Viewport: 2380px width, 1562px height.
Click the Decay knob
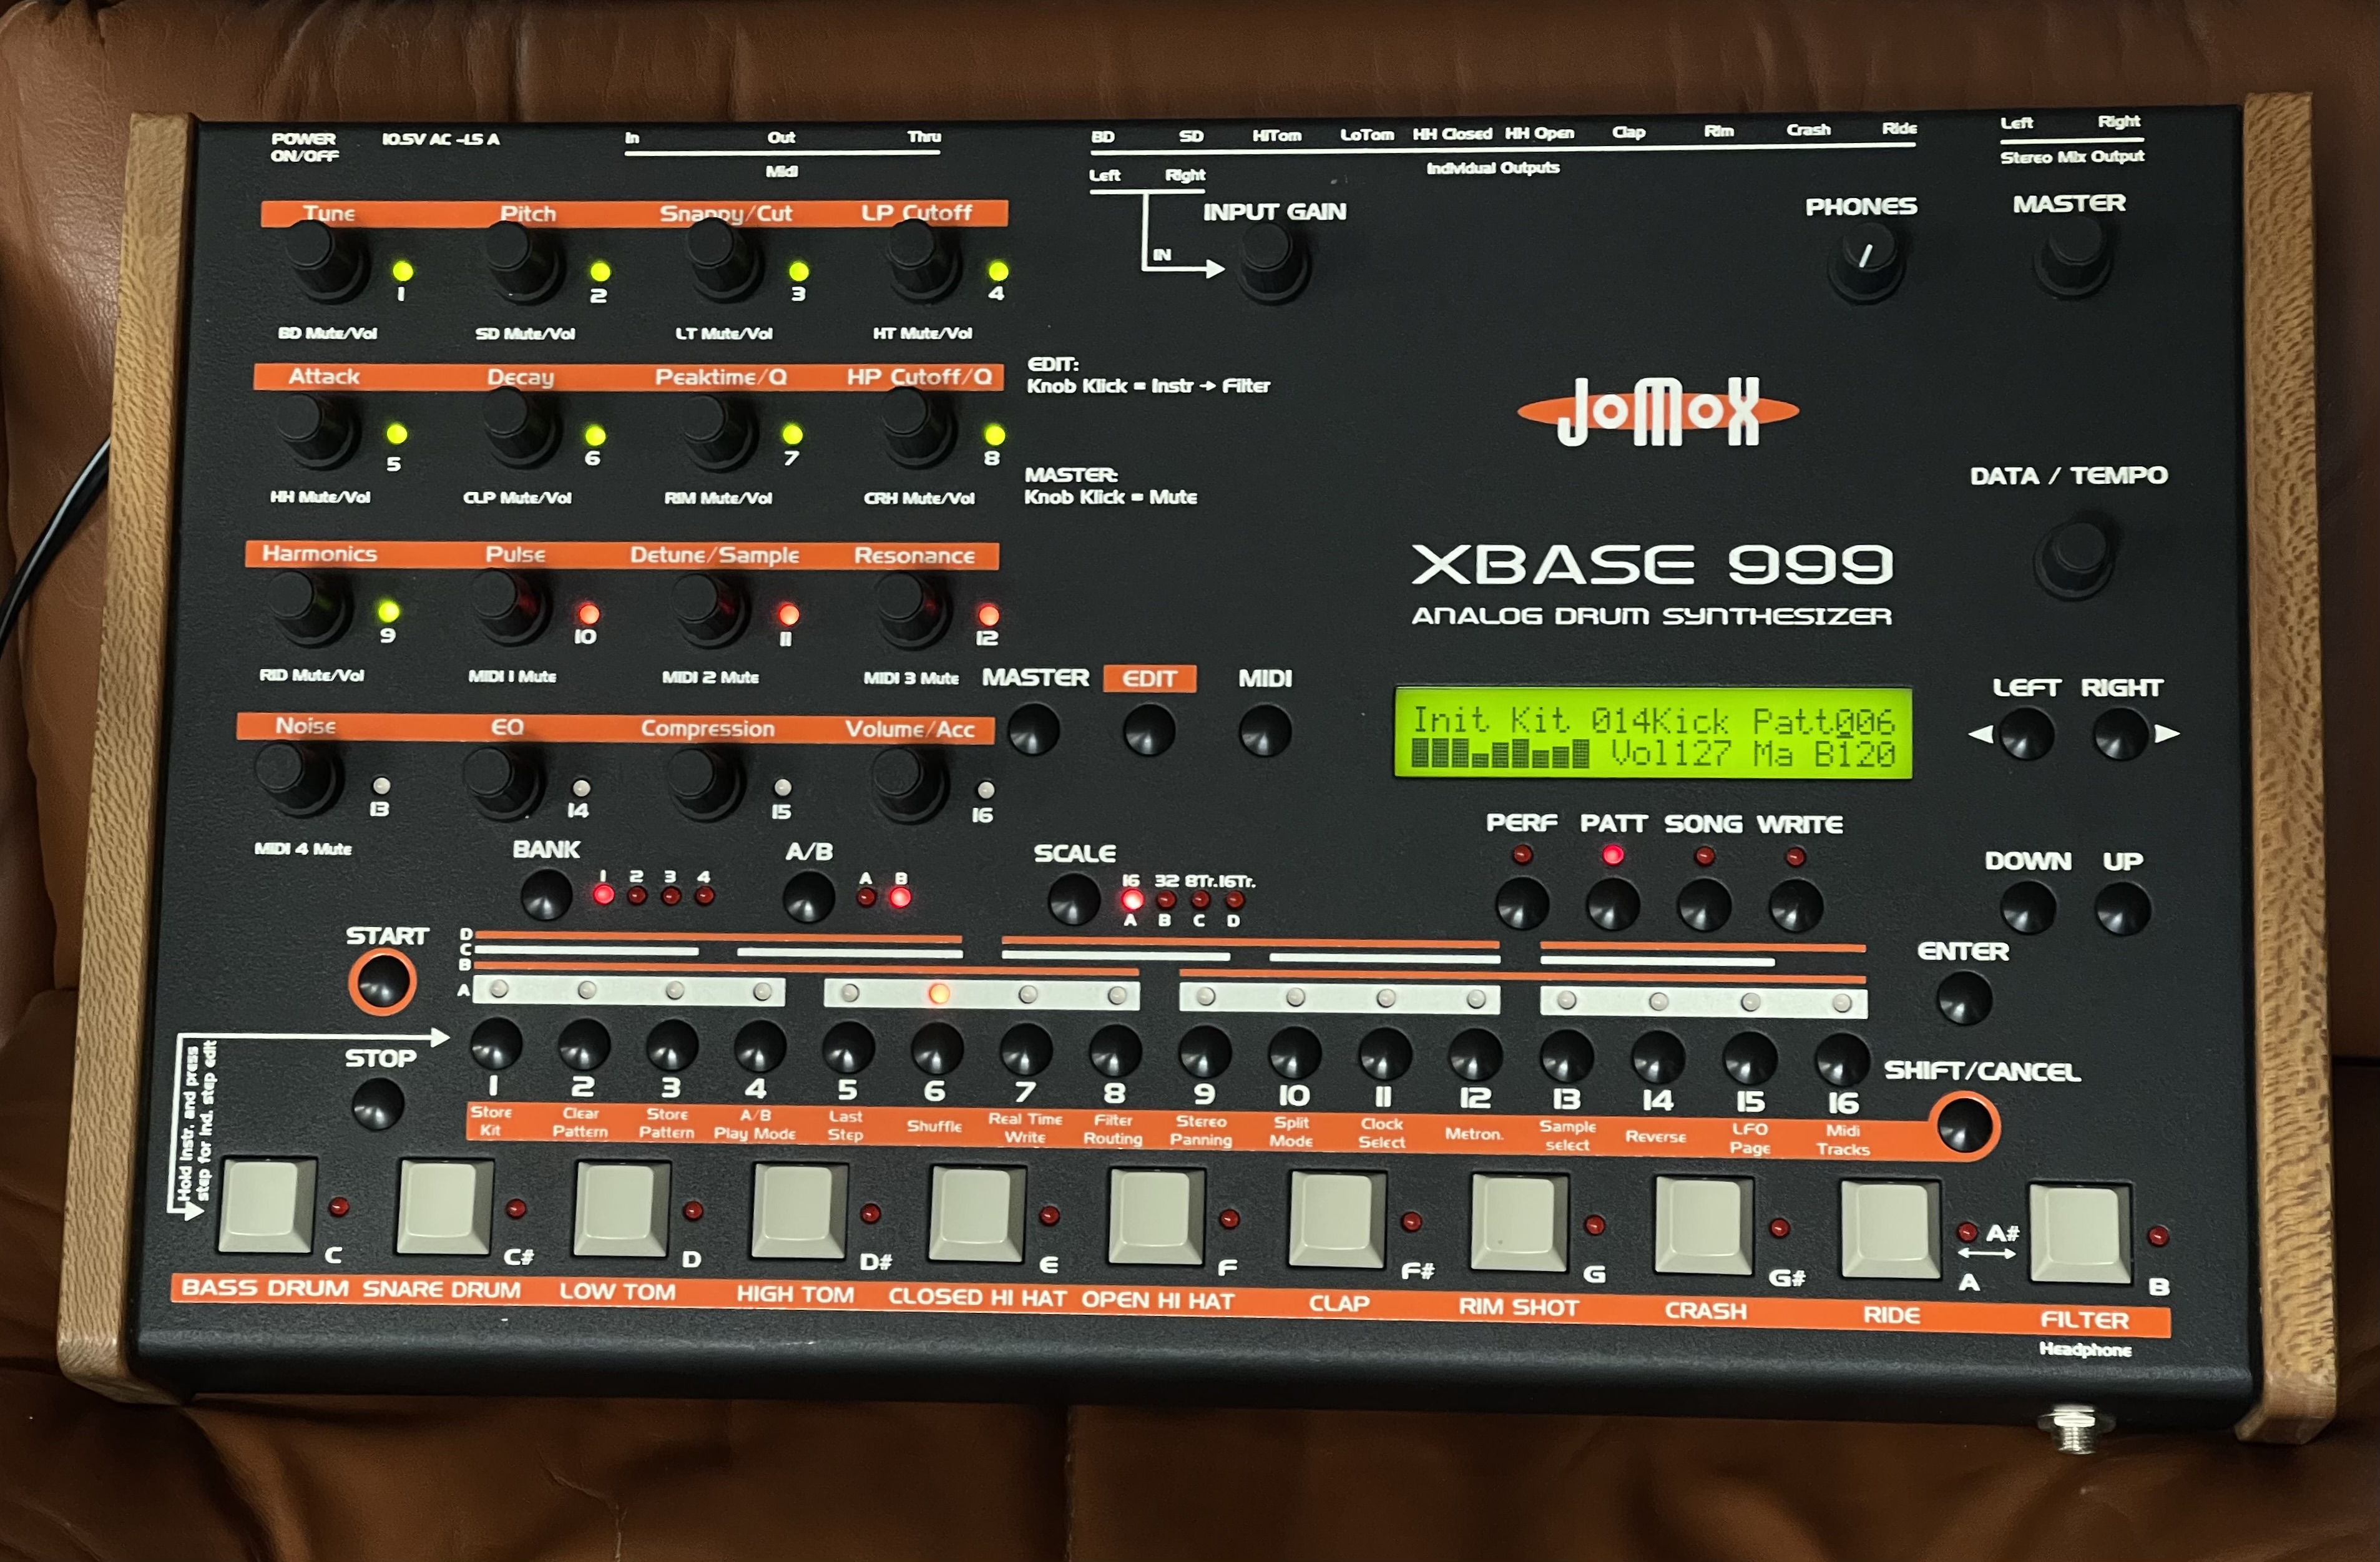click(x=518, y=428)
